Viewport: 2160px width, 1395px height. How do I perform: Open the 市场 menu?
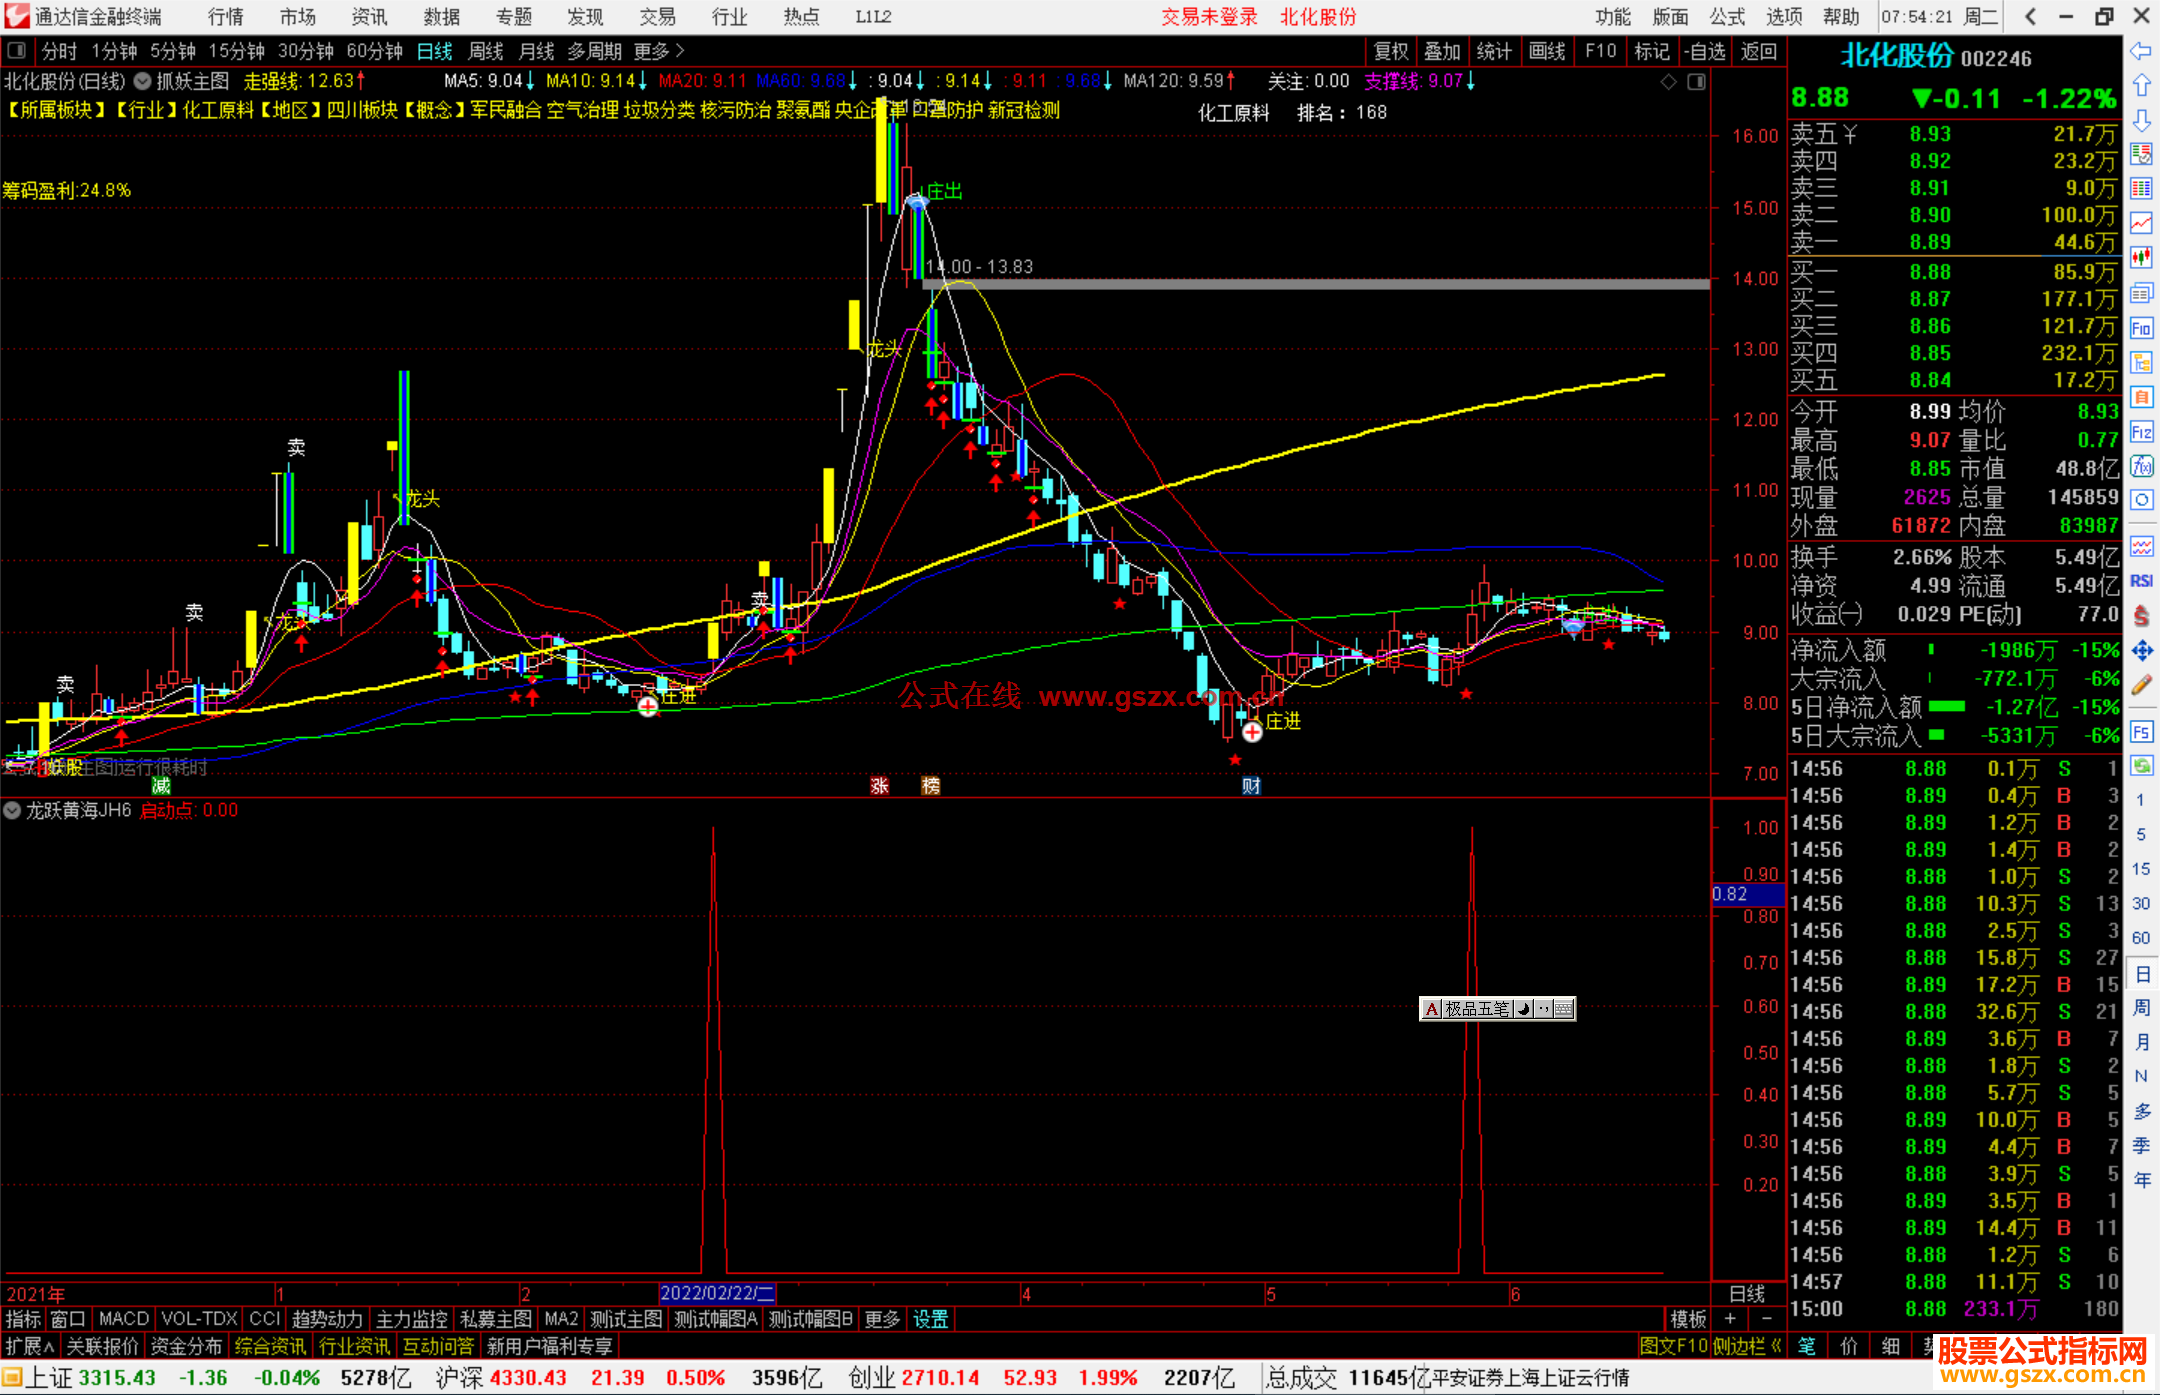coord(297,17)
